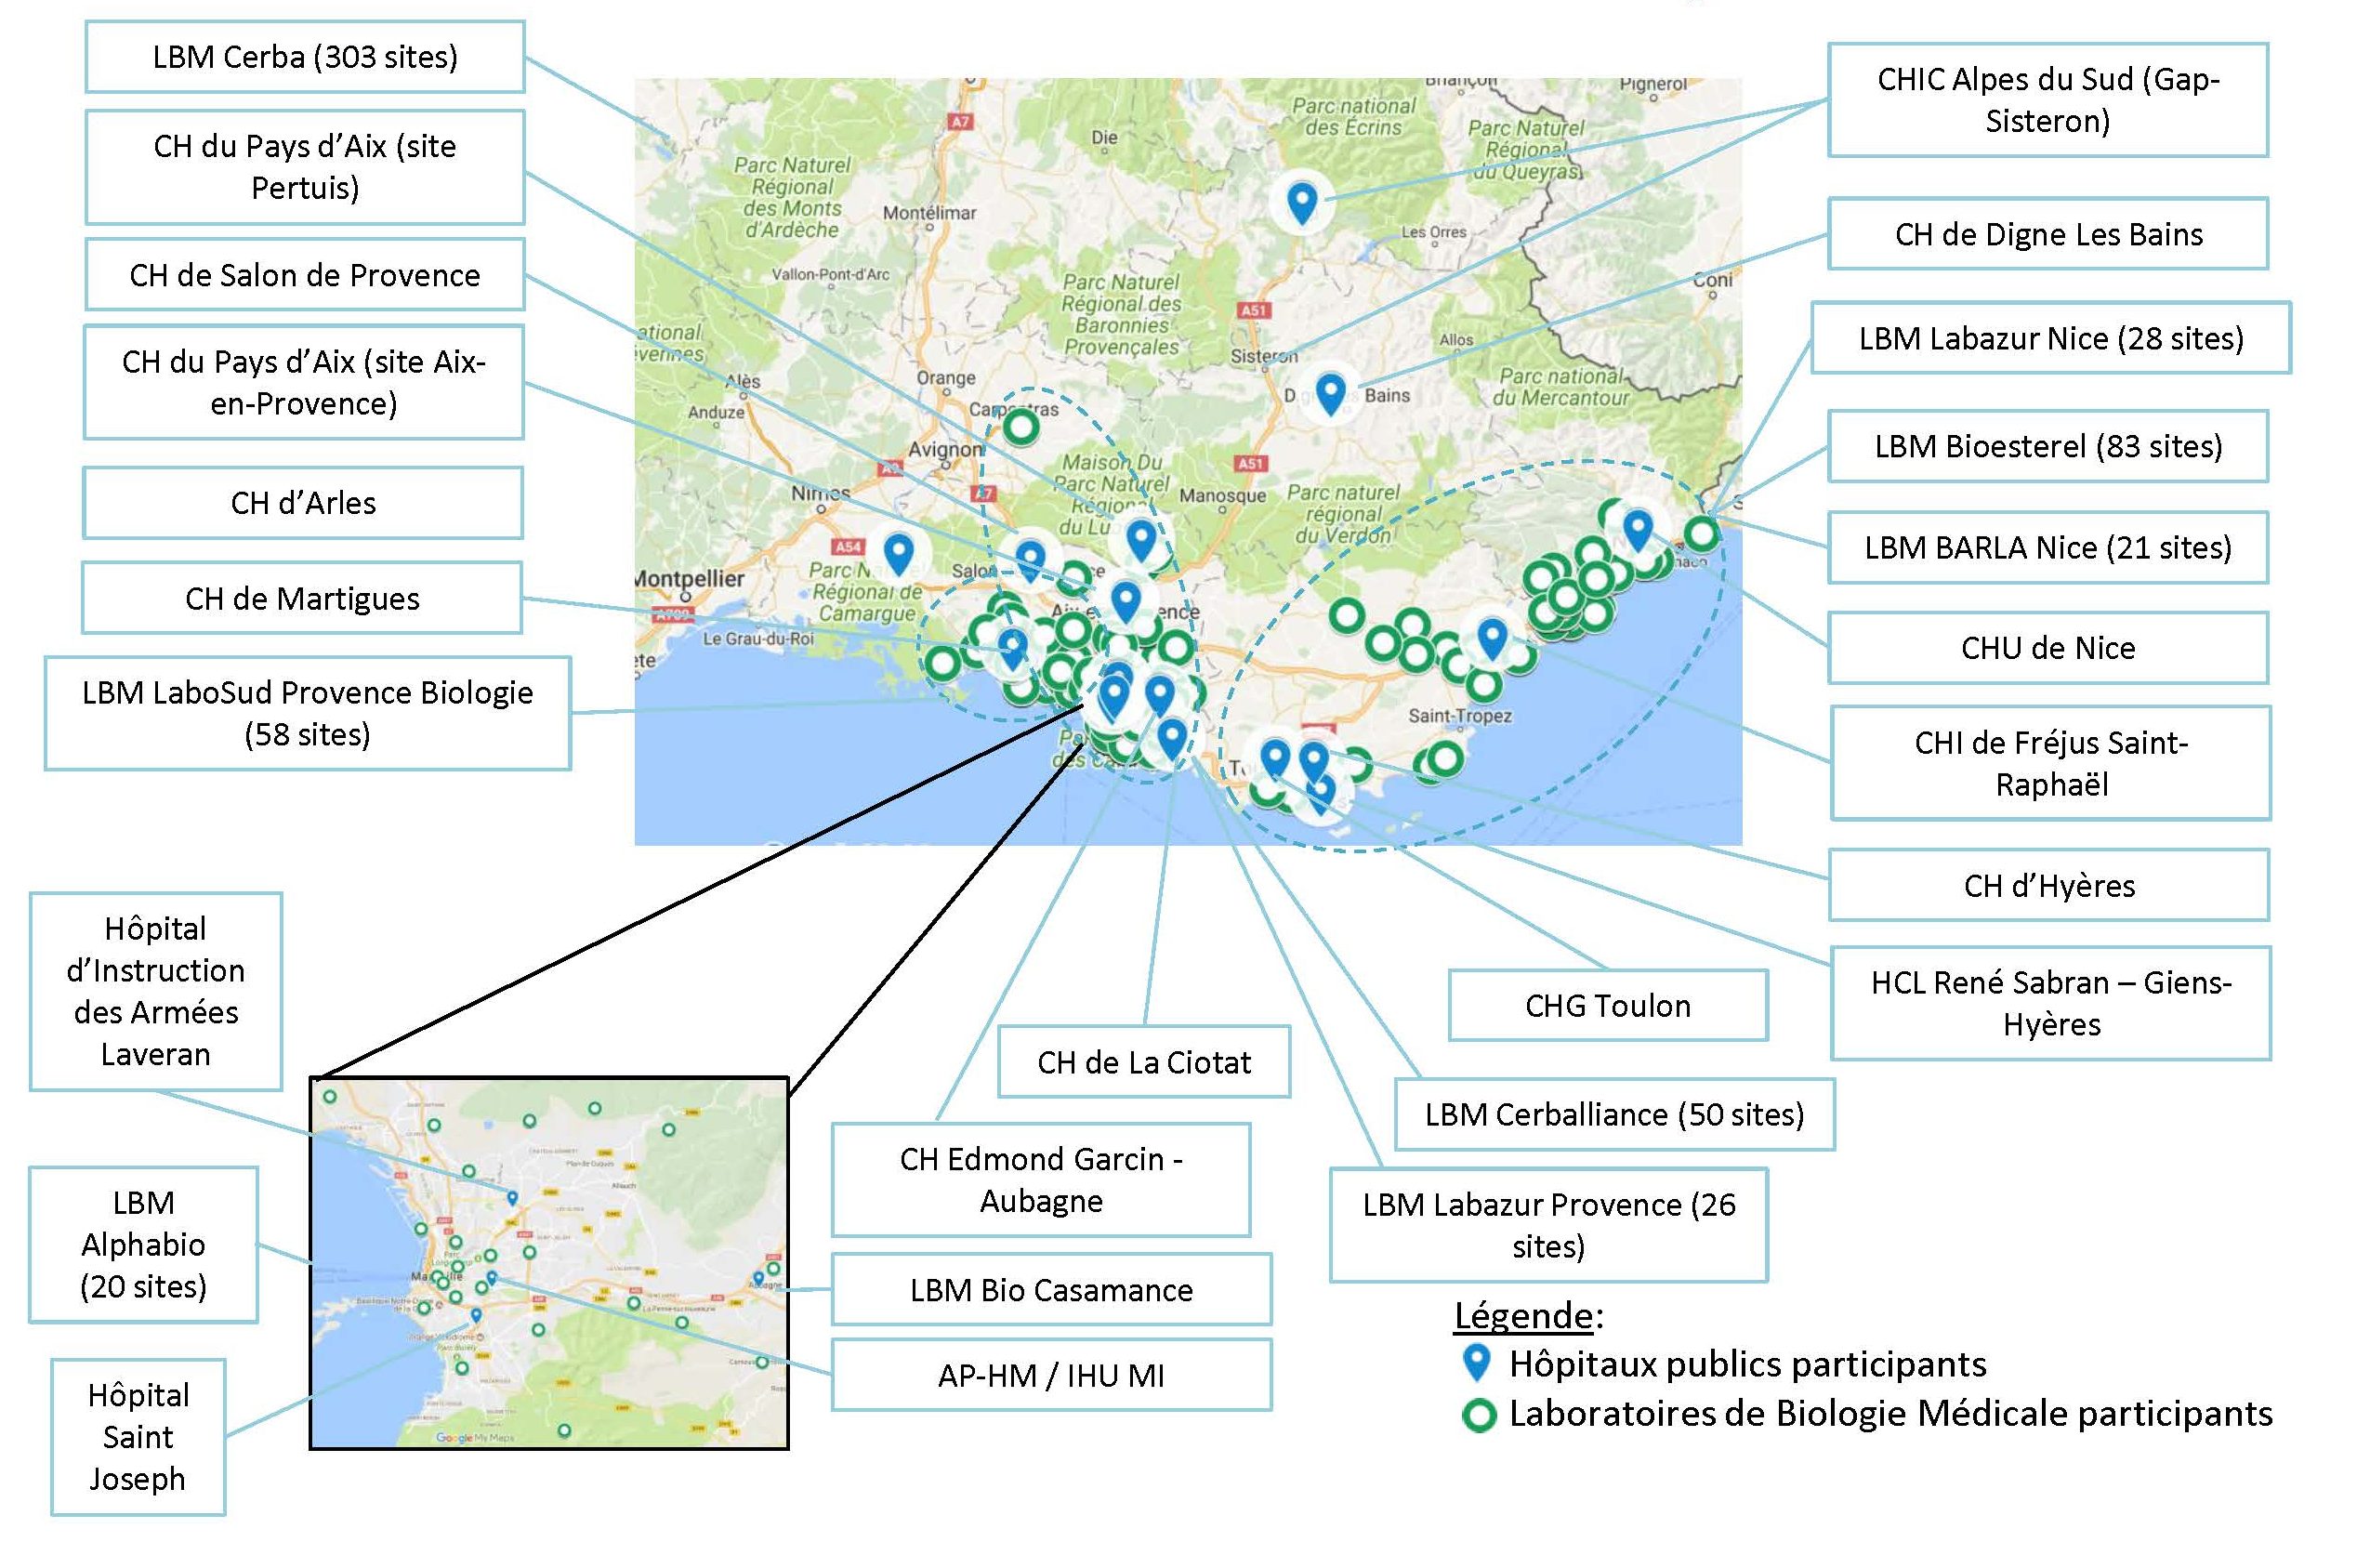
Task: Select CH du Pays d'Aix Aix-en-Provence box
Action: [304, 382]
